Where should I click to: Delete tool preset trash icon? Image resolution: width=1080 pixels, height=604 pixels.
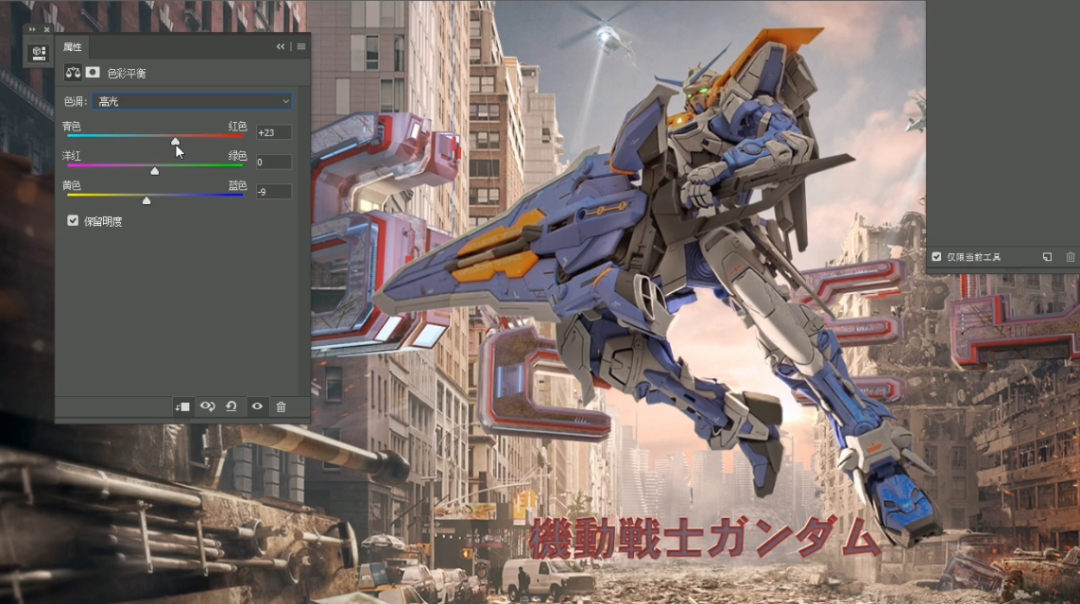(1070, 257)
